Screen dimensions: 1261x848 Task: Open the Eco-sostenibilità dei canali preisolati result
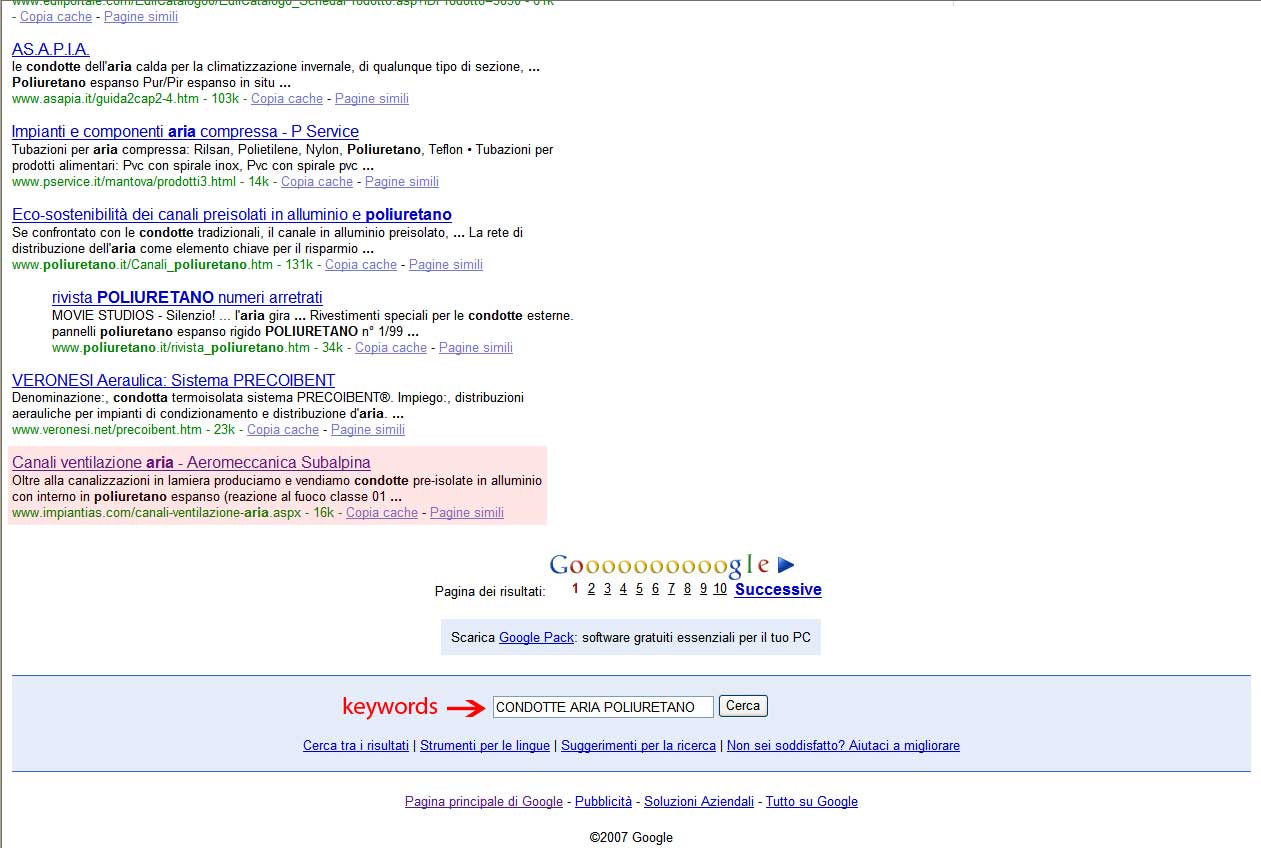[x=232, y=215]
